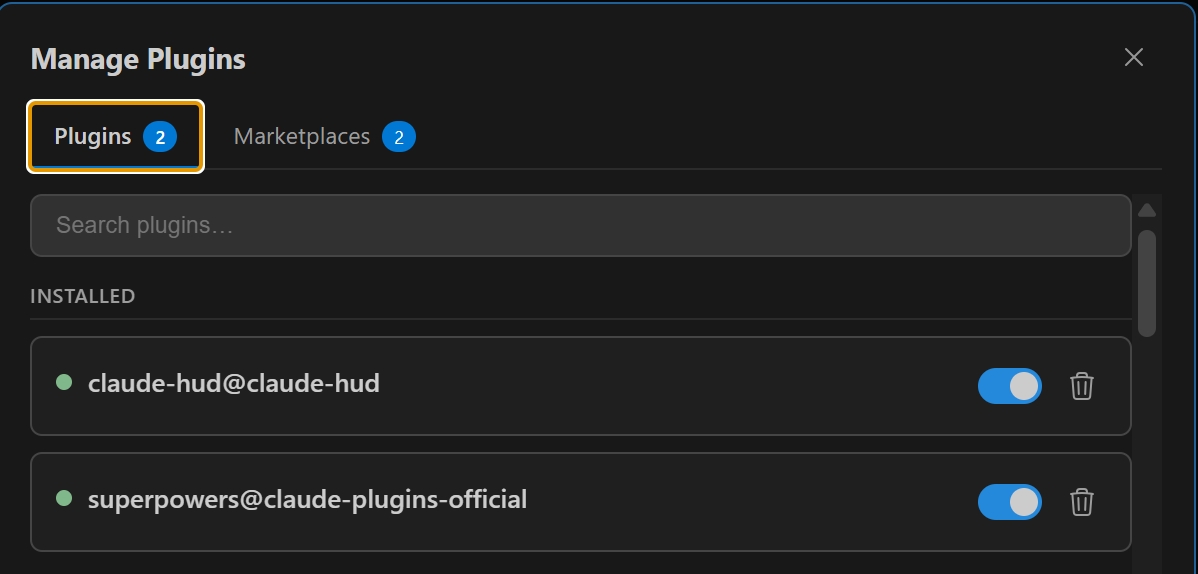
Task: Open the superpowers@claude-plugins-official entry name
Action: (x=307, y=499)
